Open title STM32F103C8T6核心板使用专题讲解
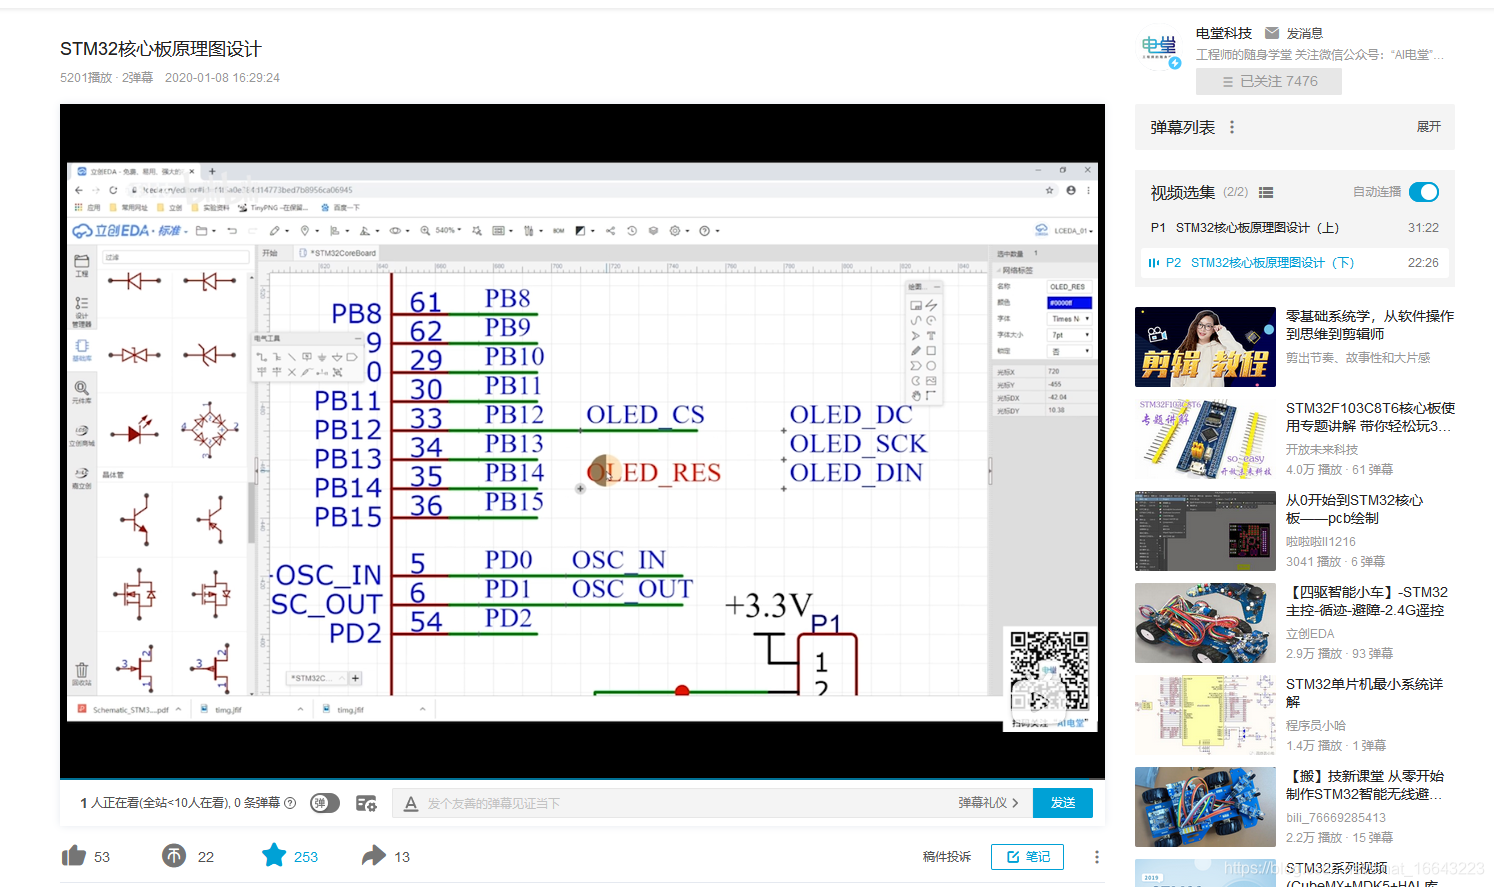This screenshot has height=887, width=1494. coord(1370,417)
